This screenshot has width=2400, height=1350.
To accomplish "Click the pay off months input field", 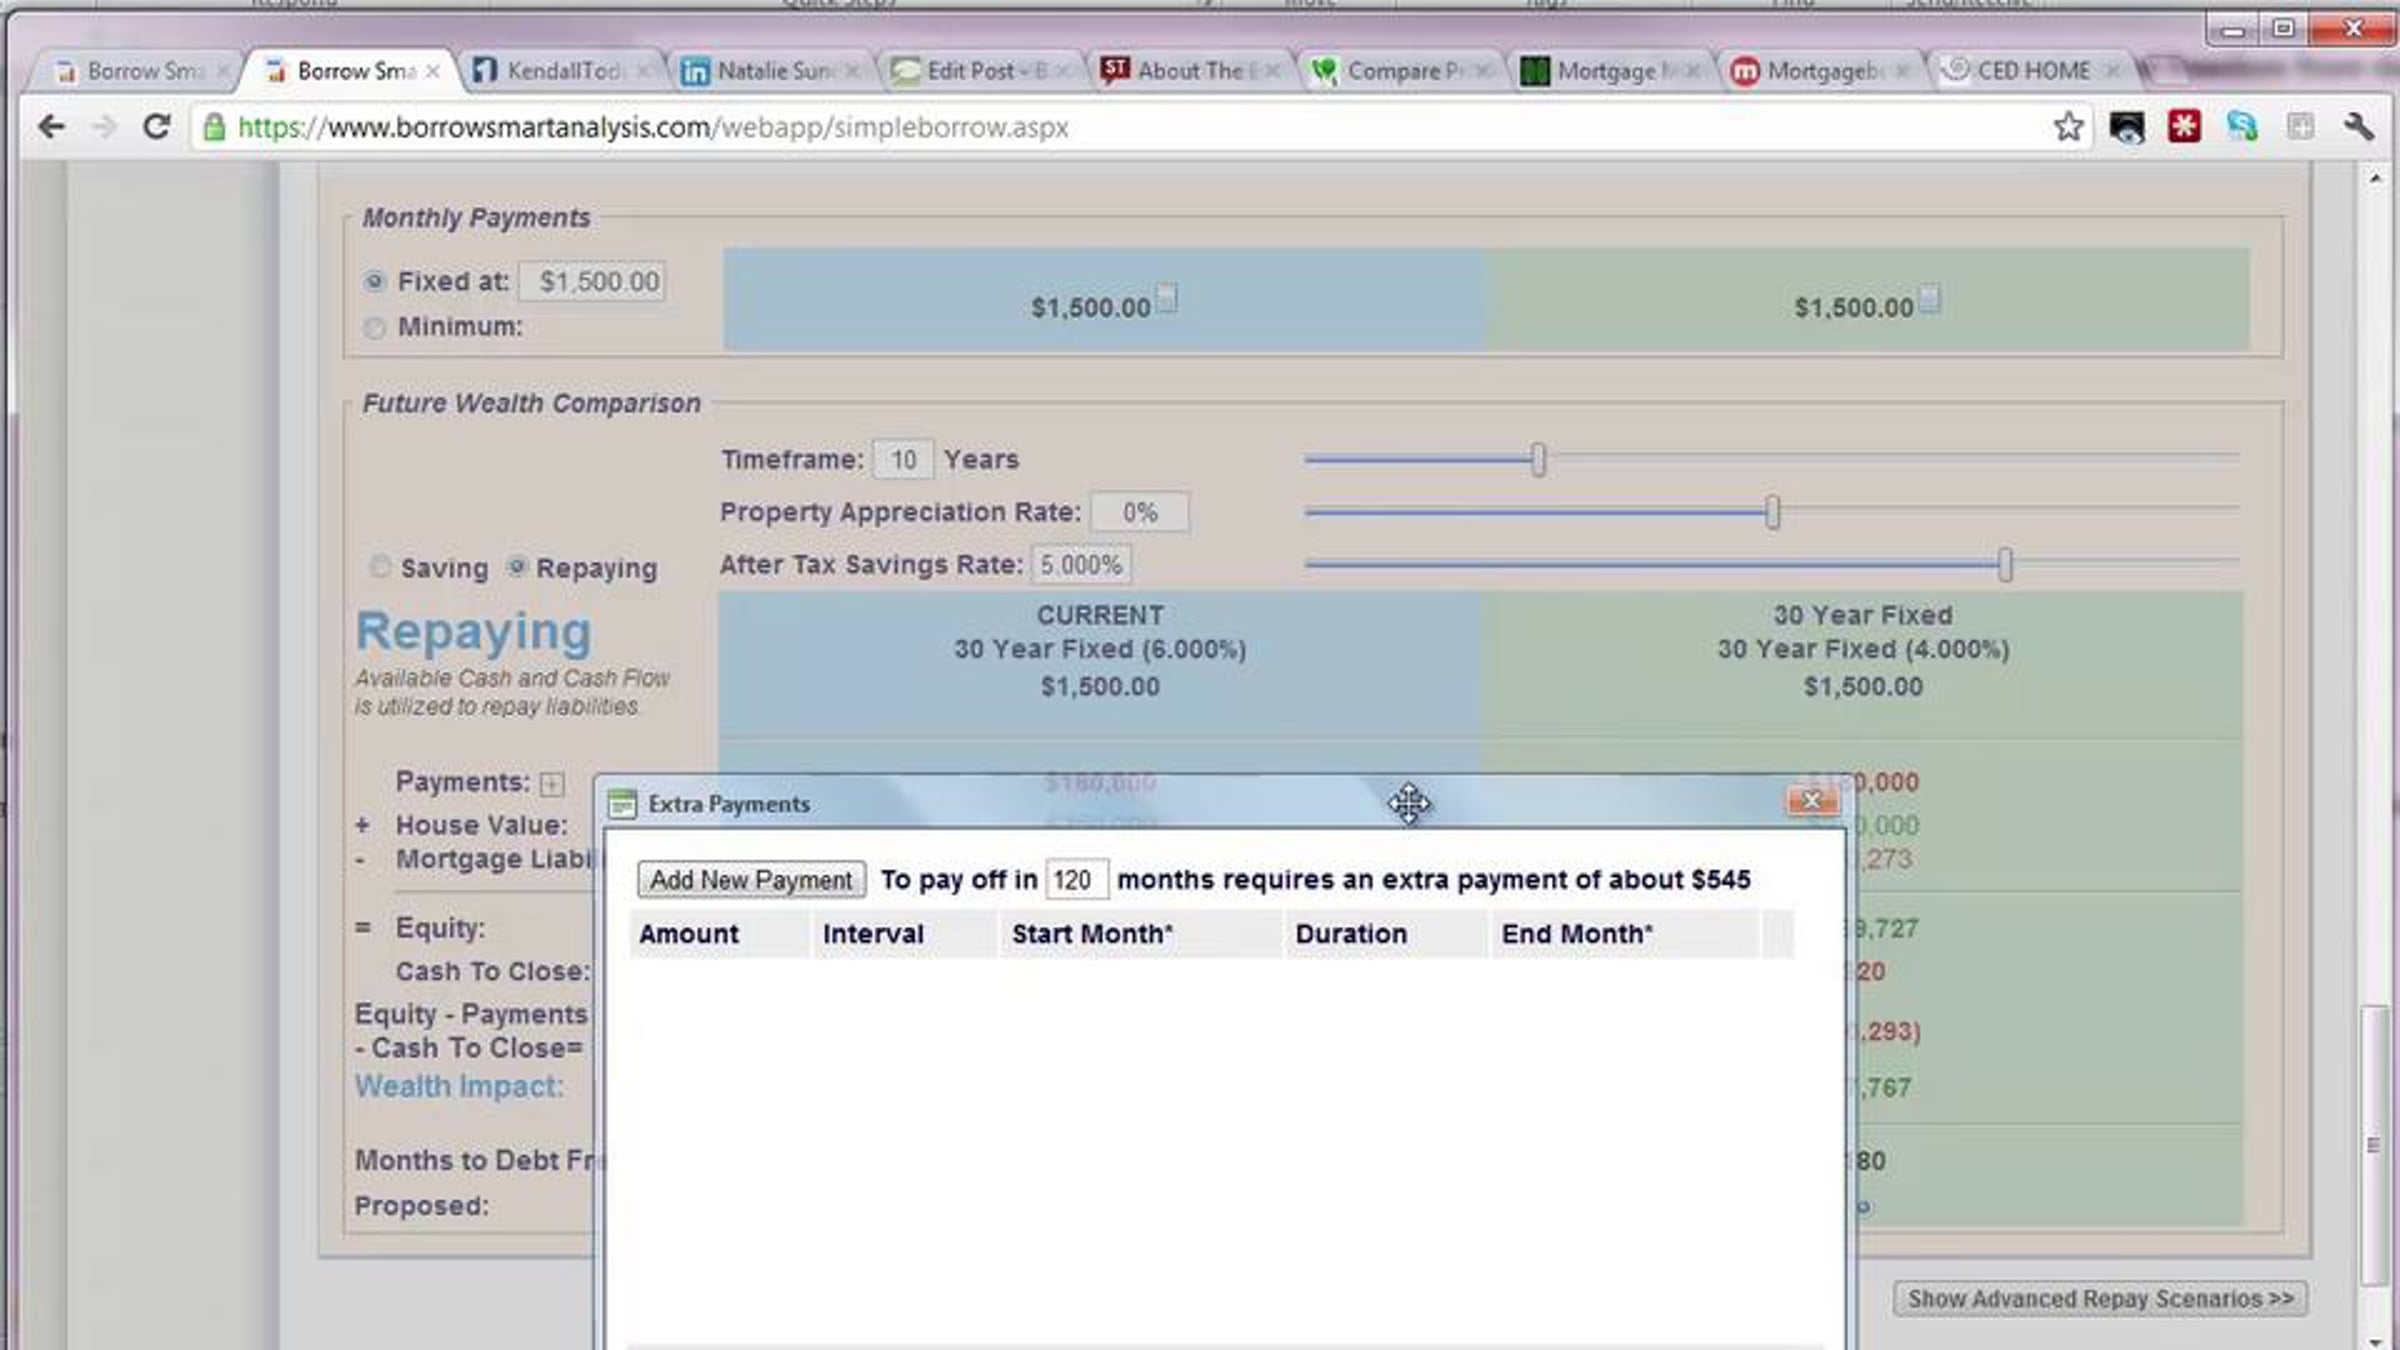I will click(x=1075, y=880).
